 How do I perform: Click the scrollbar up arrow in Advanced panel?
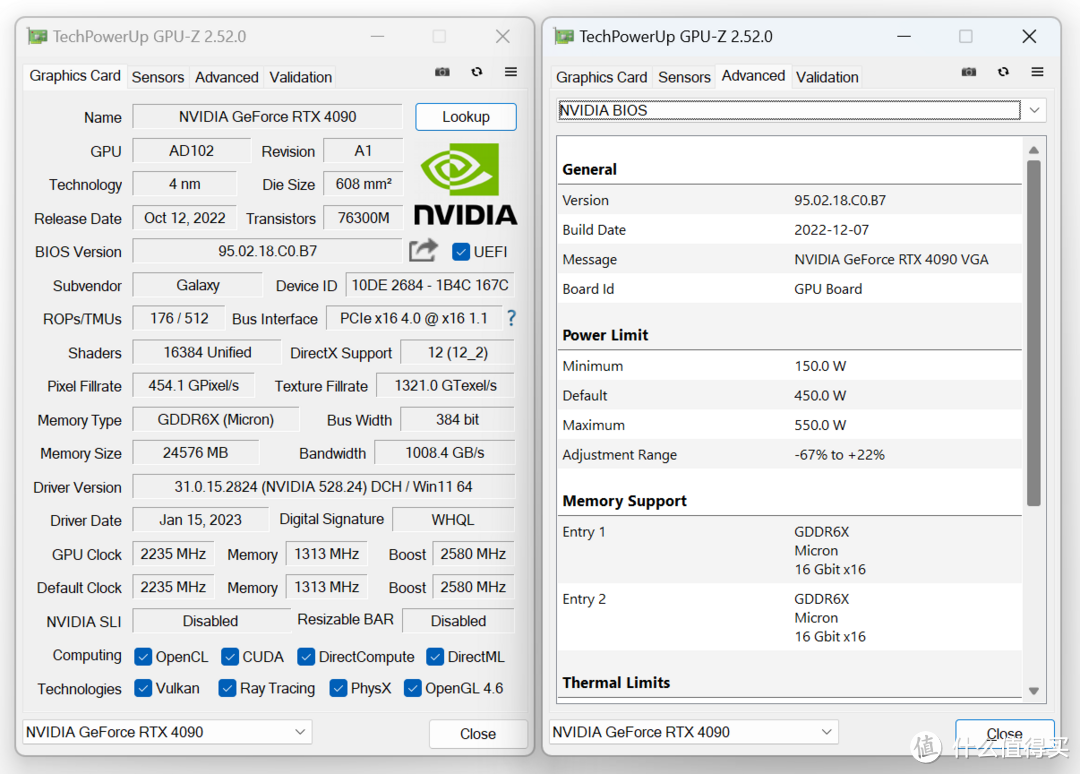point(1033,149)
